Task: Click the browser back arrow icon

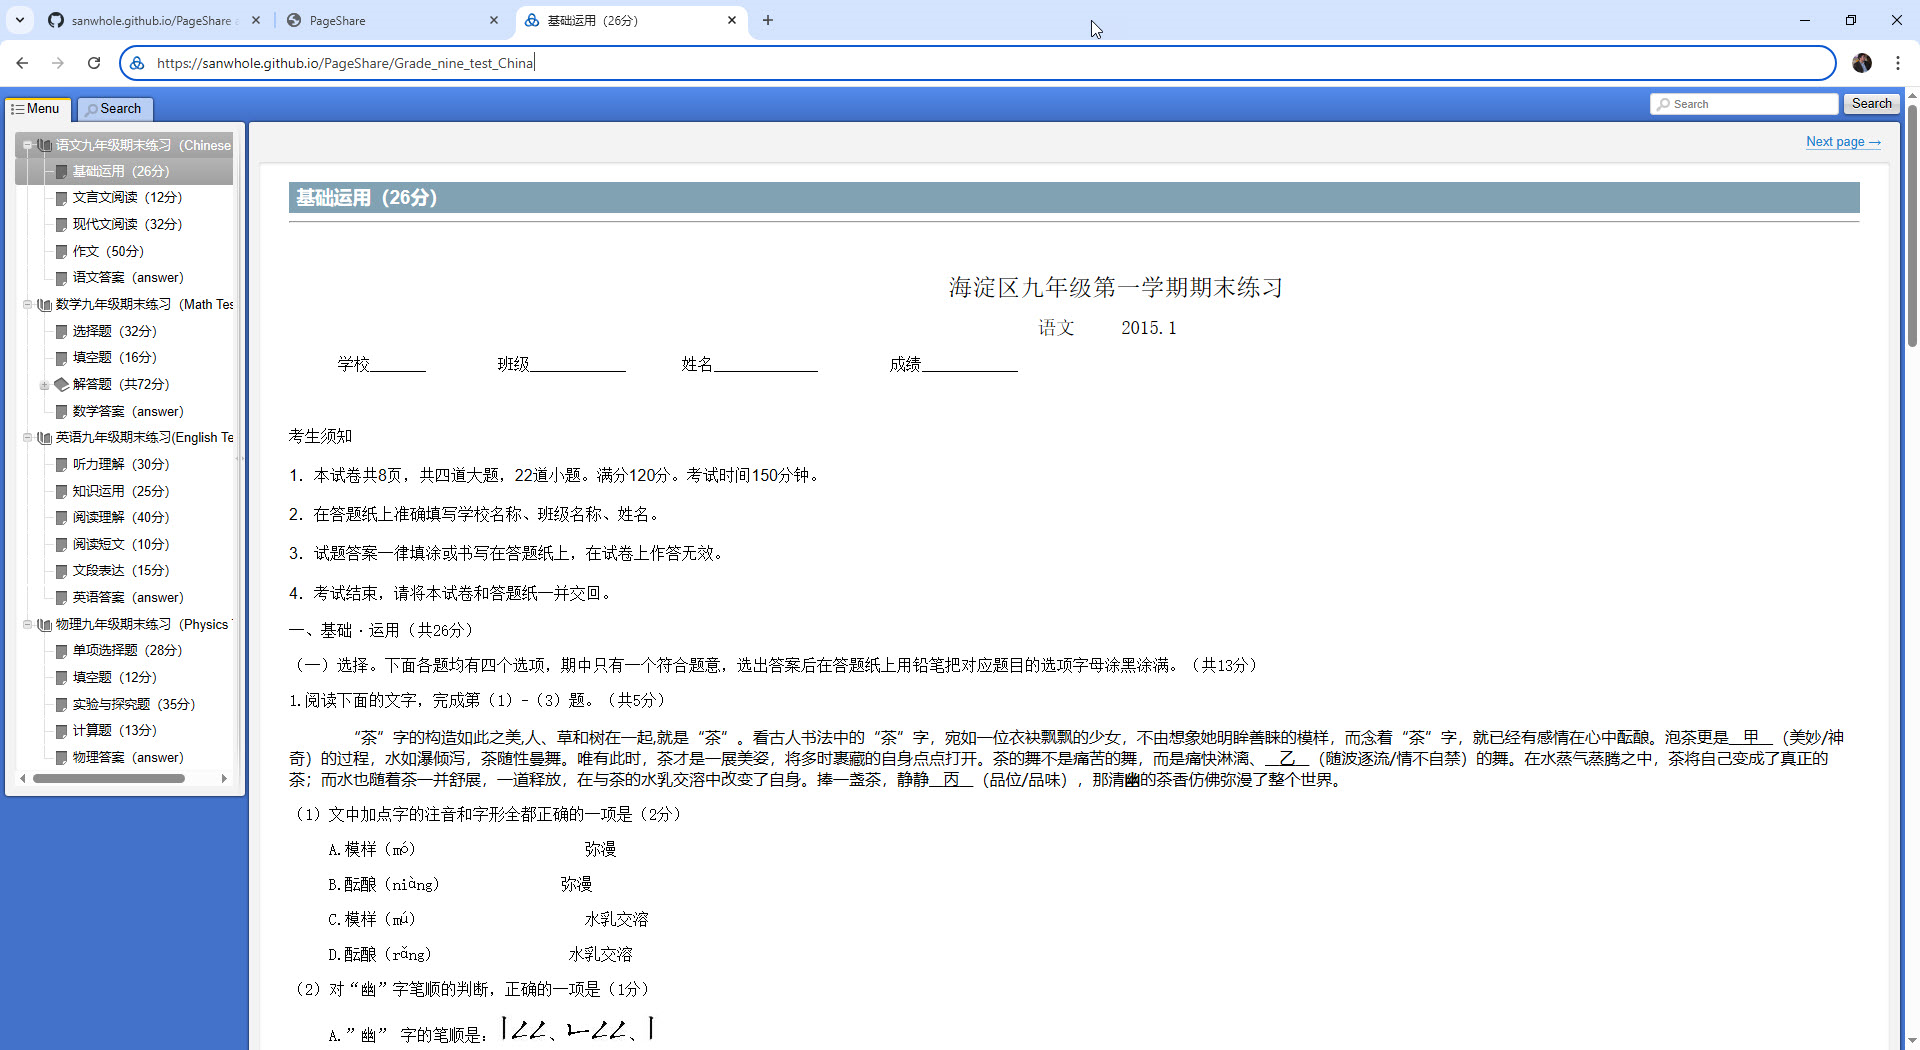Action: tap(22, 63)
